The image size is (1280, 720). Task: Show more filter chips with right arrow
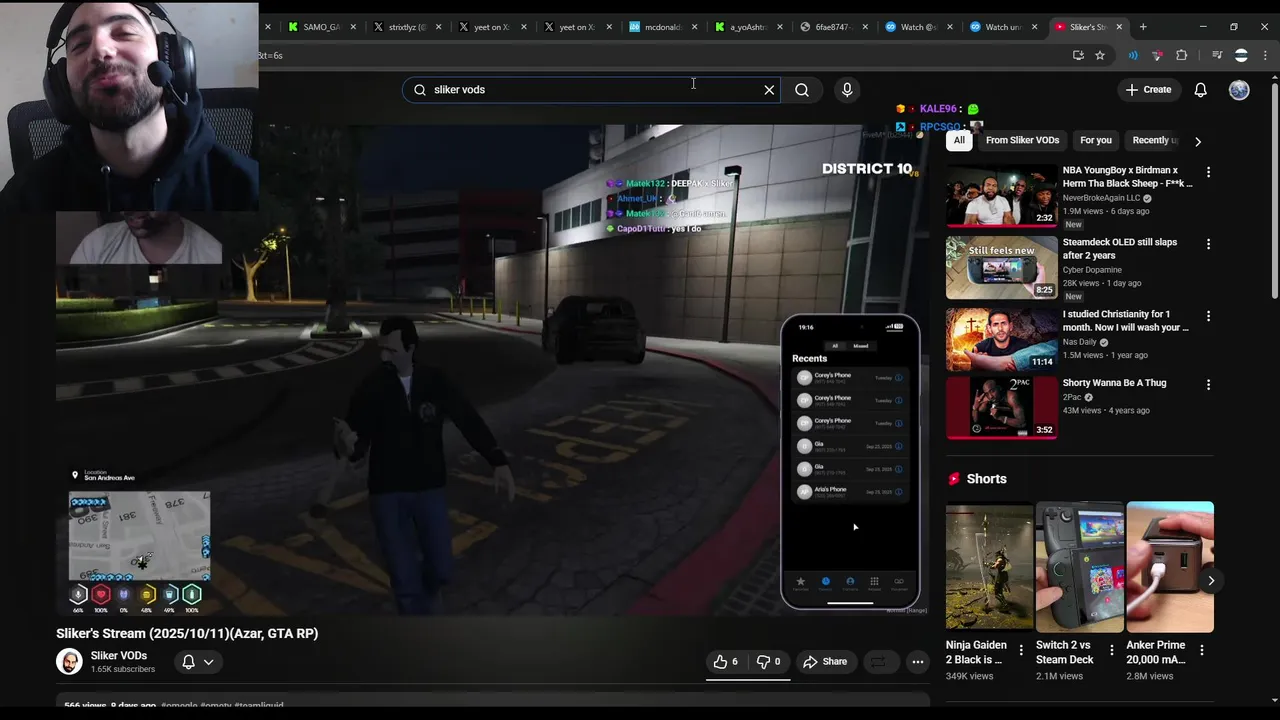(x=1198, y=141)
